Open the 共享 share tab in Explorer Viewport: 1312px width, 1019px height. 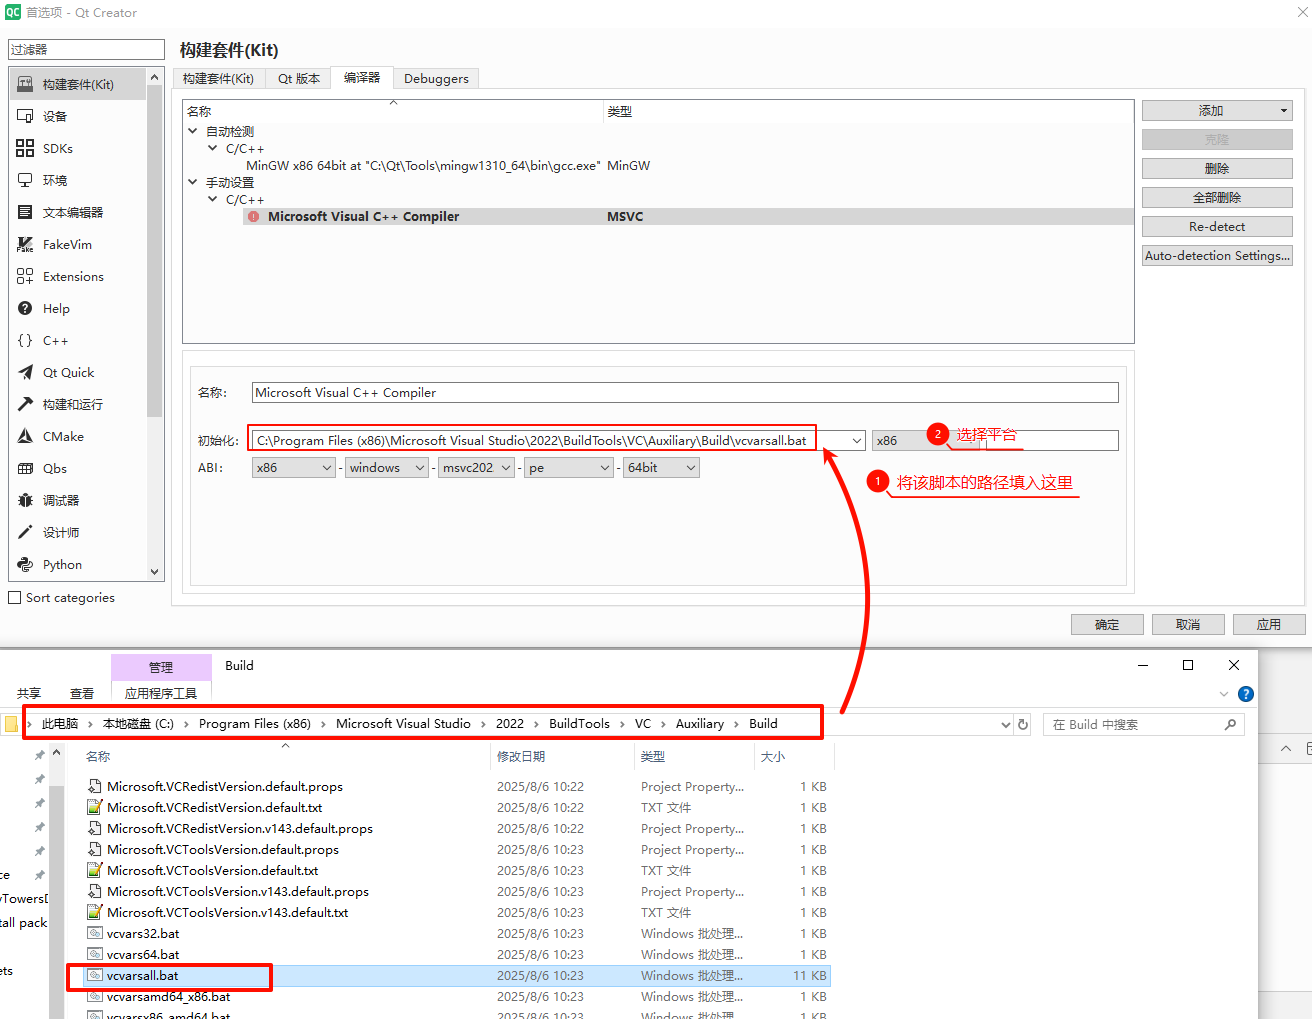coord(29,693)
